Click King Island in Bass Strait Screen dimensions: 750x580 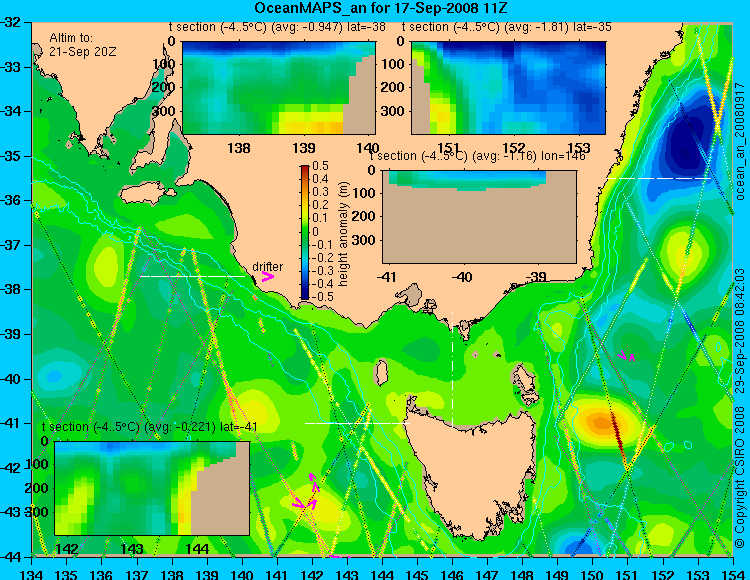381,372
